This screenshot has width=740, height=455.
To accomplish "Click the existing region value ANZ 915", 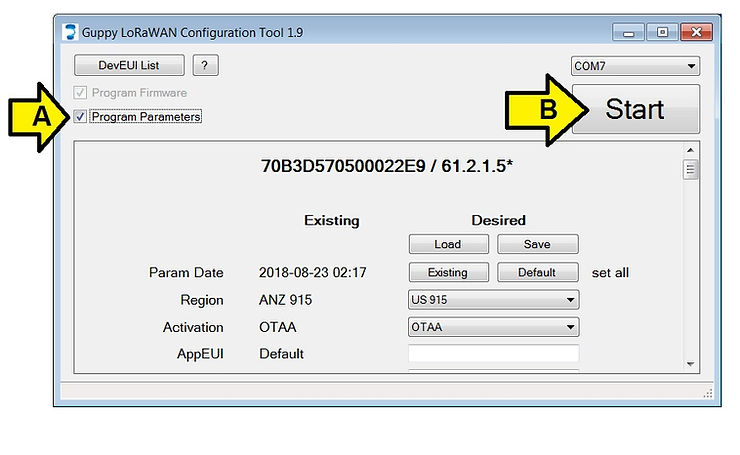I will click(x=286, y=300).
